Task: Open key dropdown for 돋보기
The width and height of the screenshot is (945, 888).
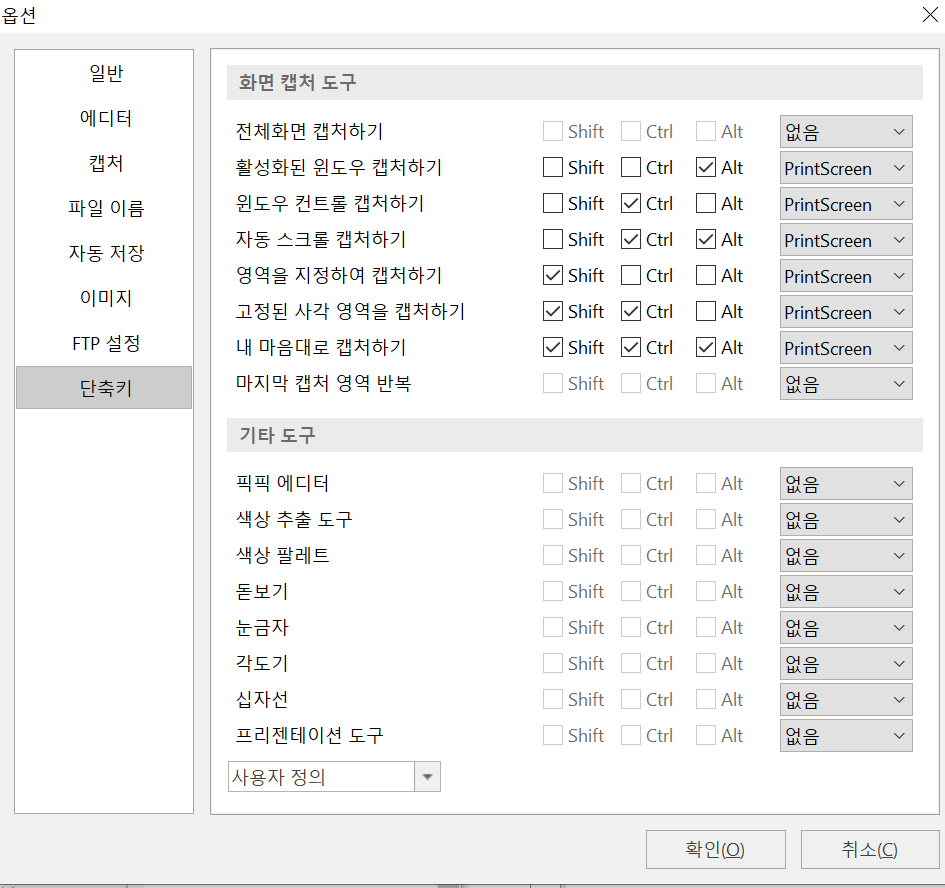Action: coord(846,591)
